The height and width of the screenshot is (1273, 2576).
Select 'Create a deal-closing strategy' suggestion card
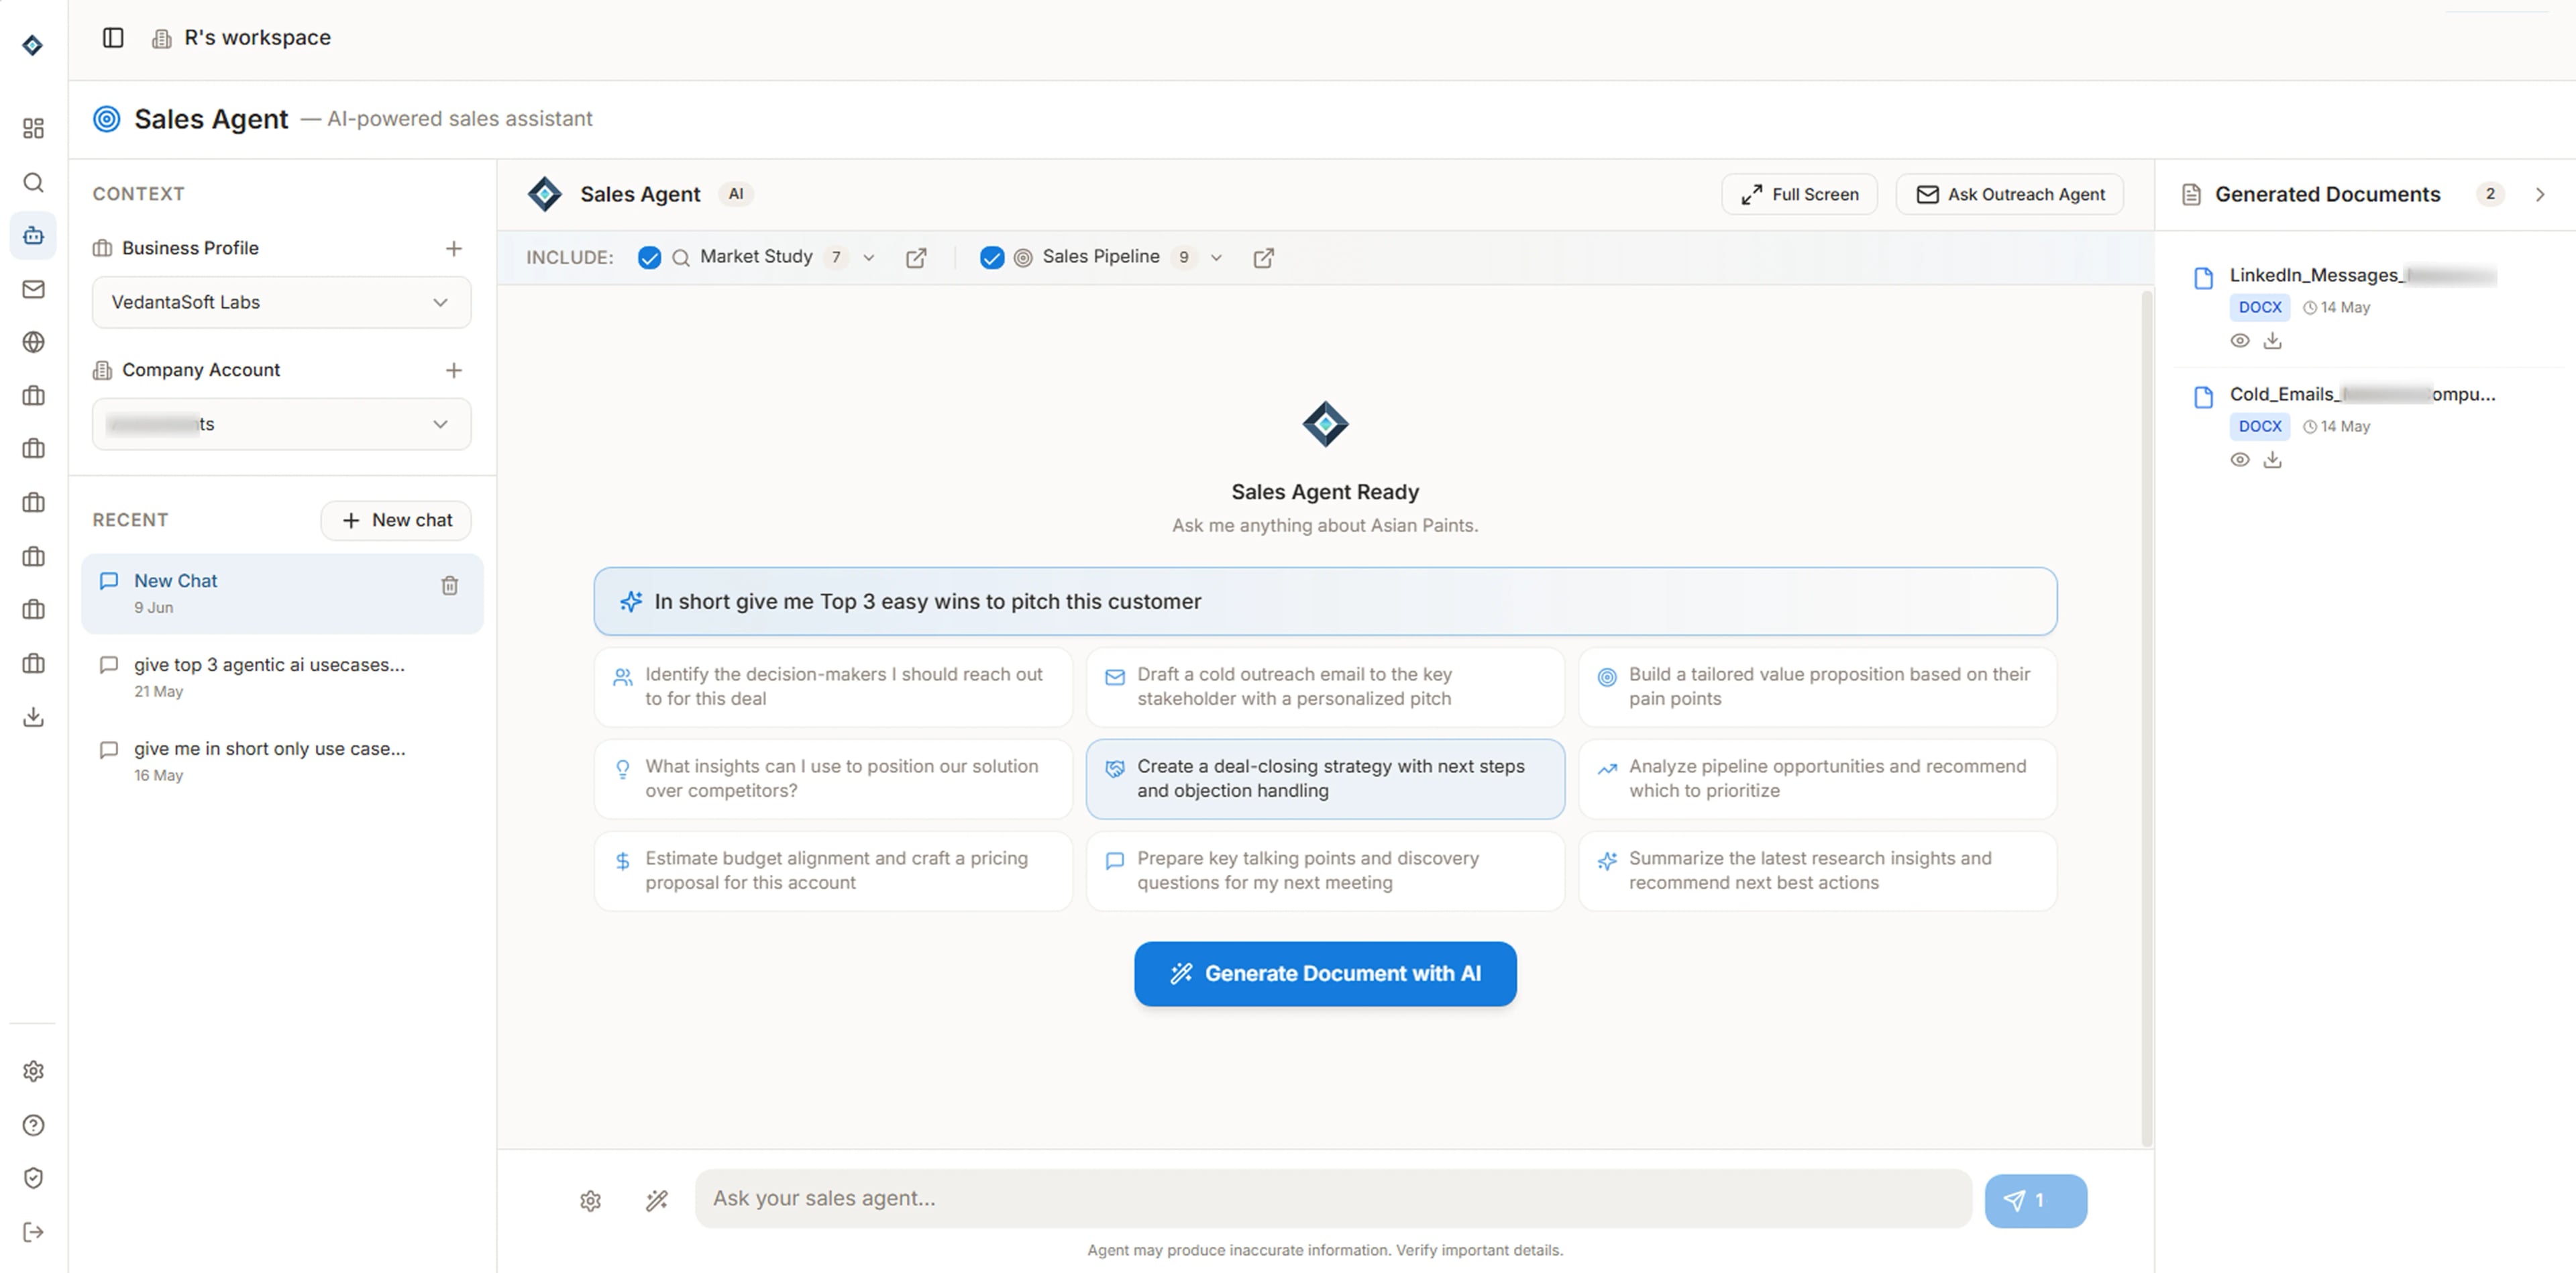[1325, 778]
